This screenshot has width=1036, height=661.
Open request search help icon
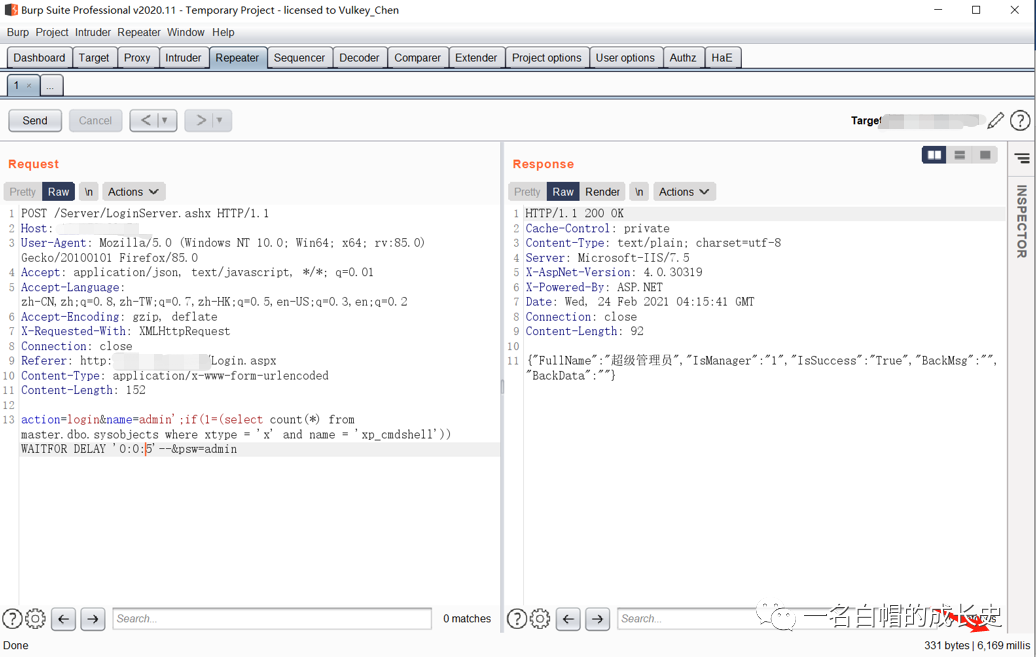(x=12, y=619)
